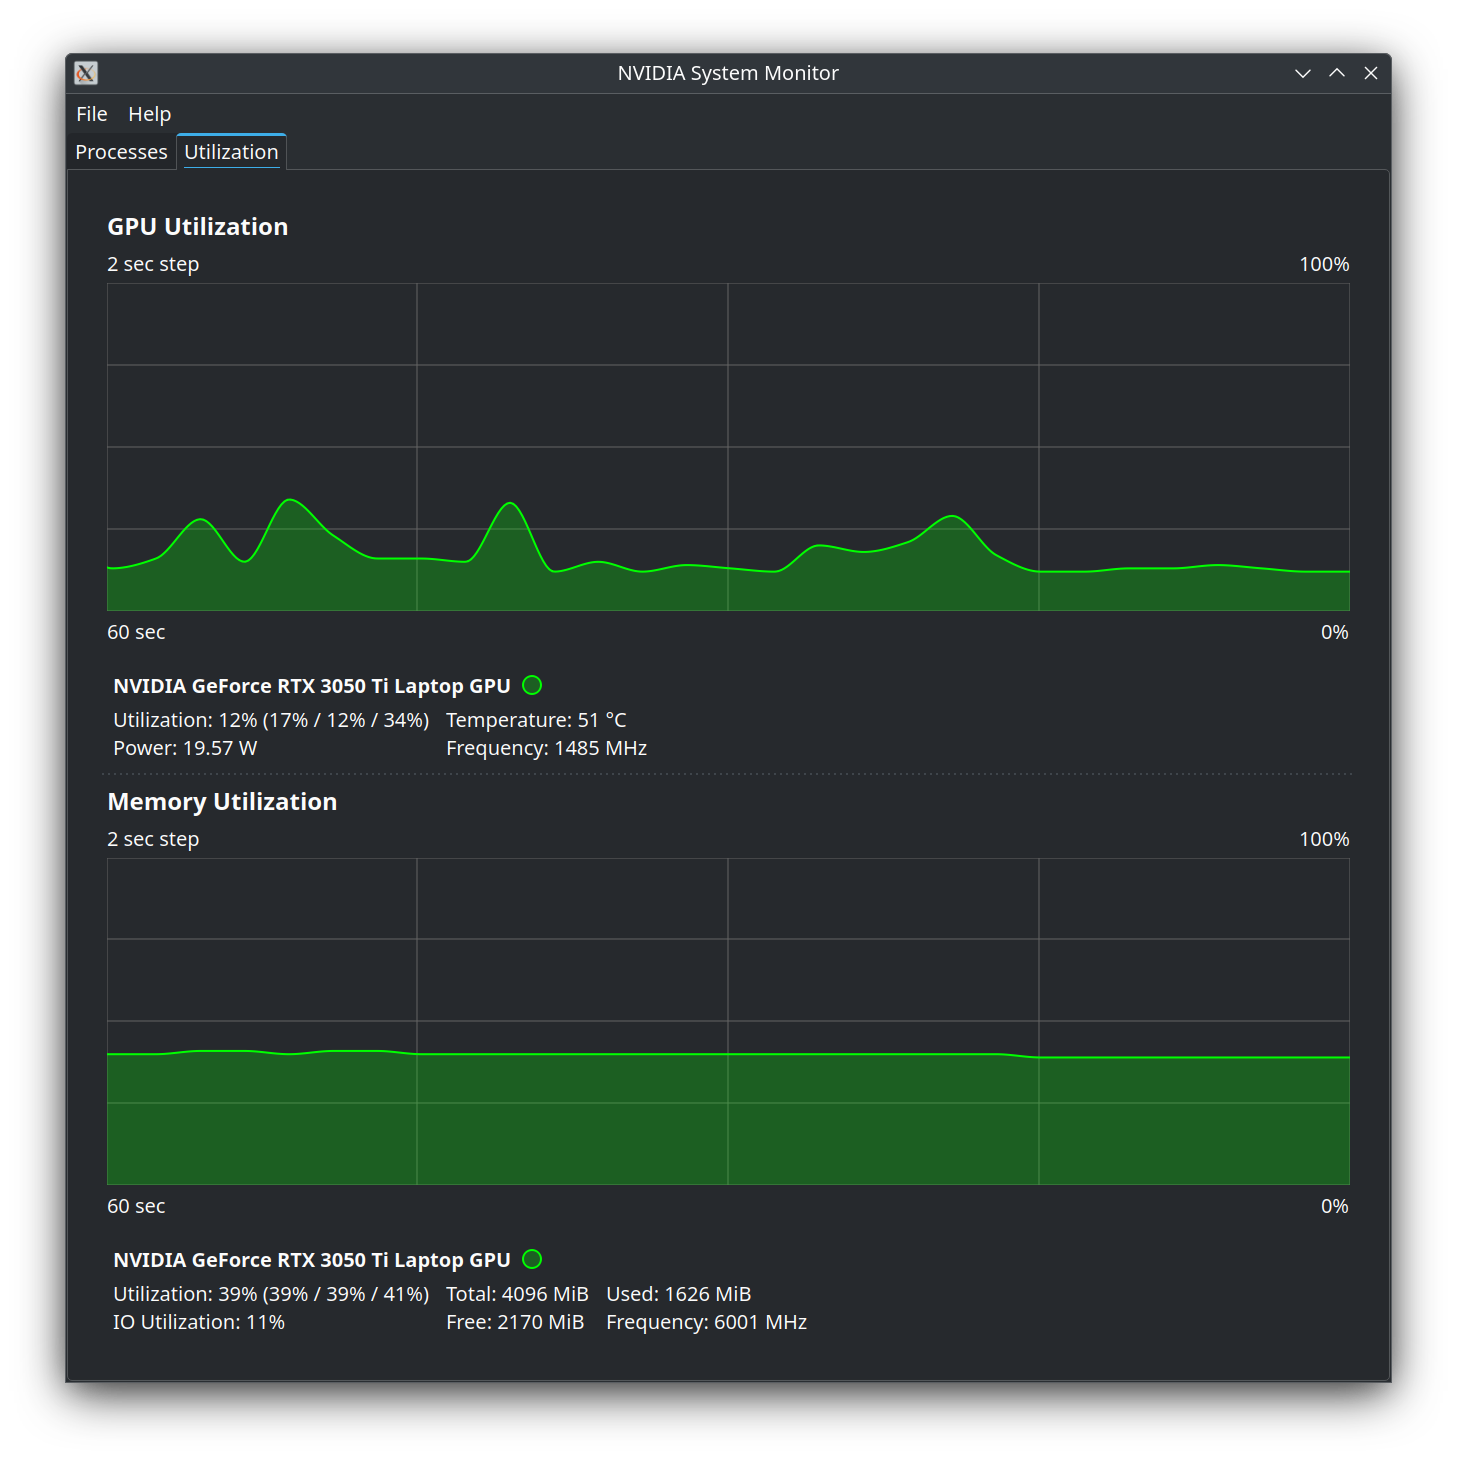Click the 'IO Utilization: 11%' reading
Screen dimensions: 1457x1460
[199, 1322]
